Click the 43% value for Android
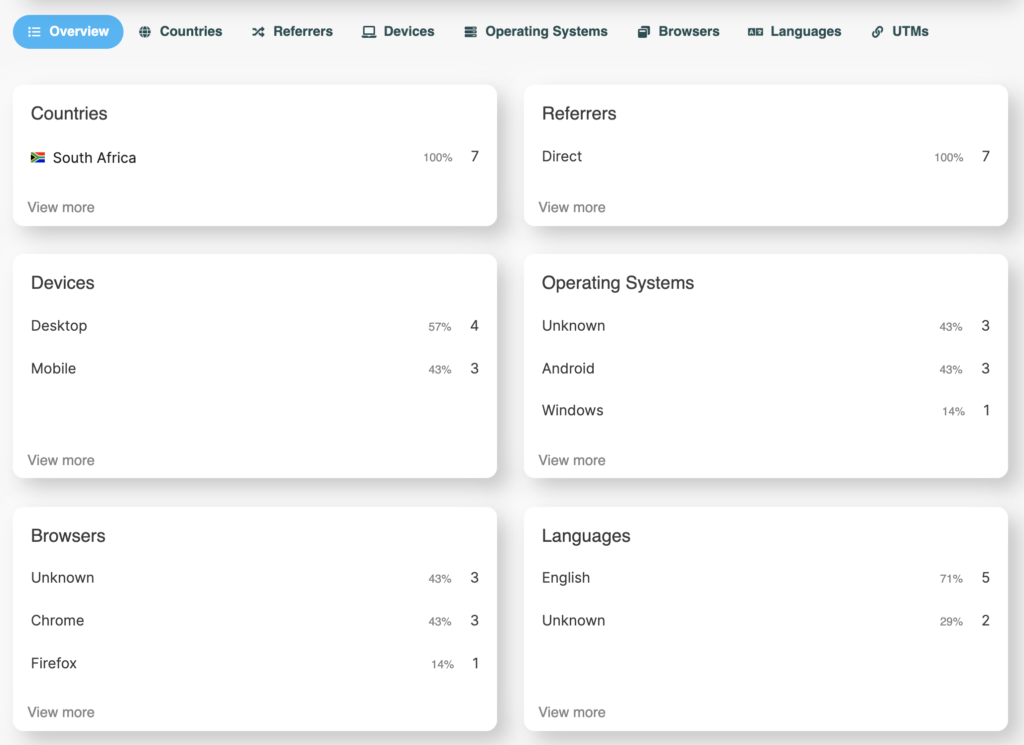1024x745 pixels. 951,370
